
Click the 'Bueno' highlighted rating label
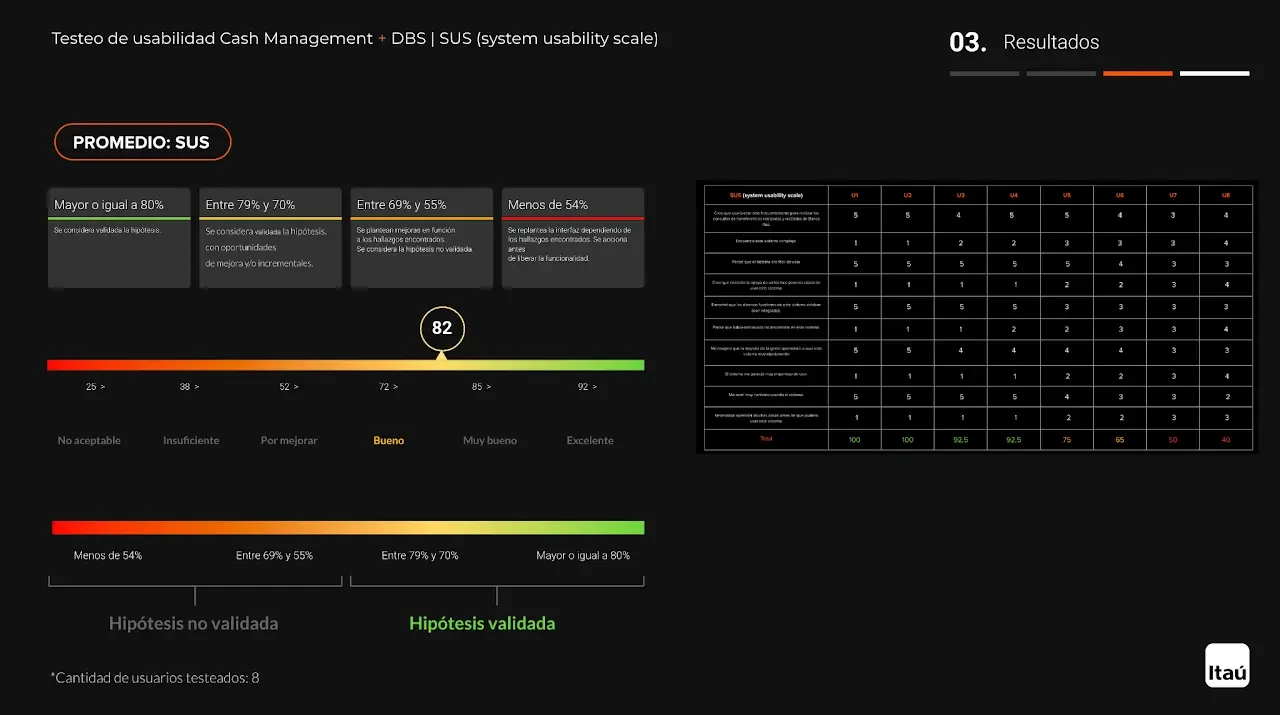[x=389, y=440]
